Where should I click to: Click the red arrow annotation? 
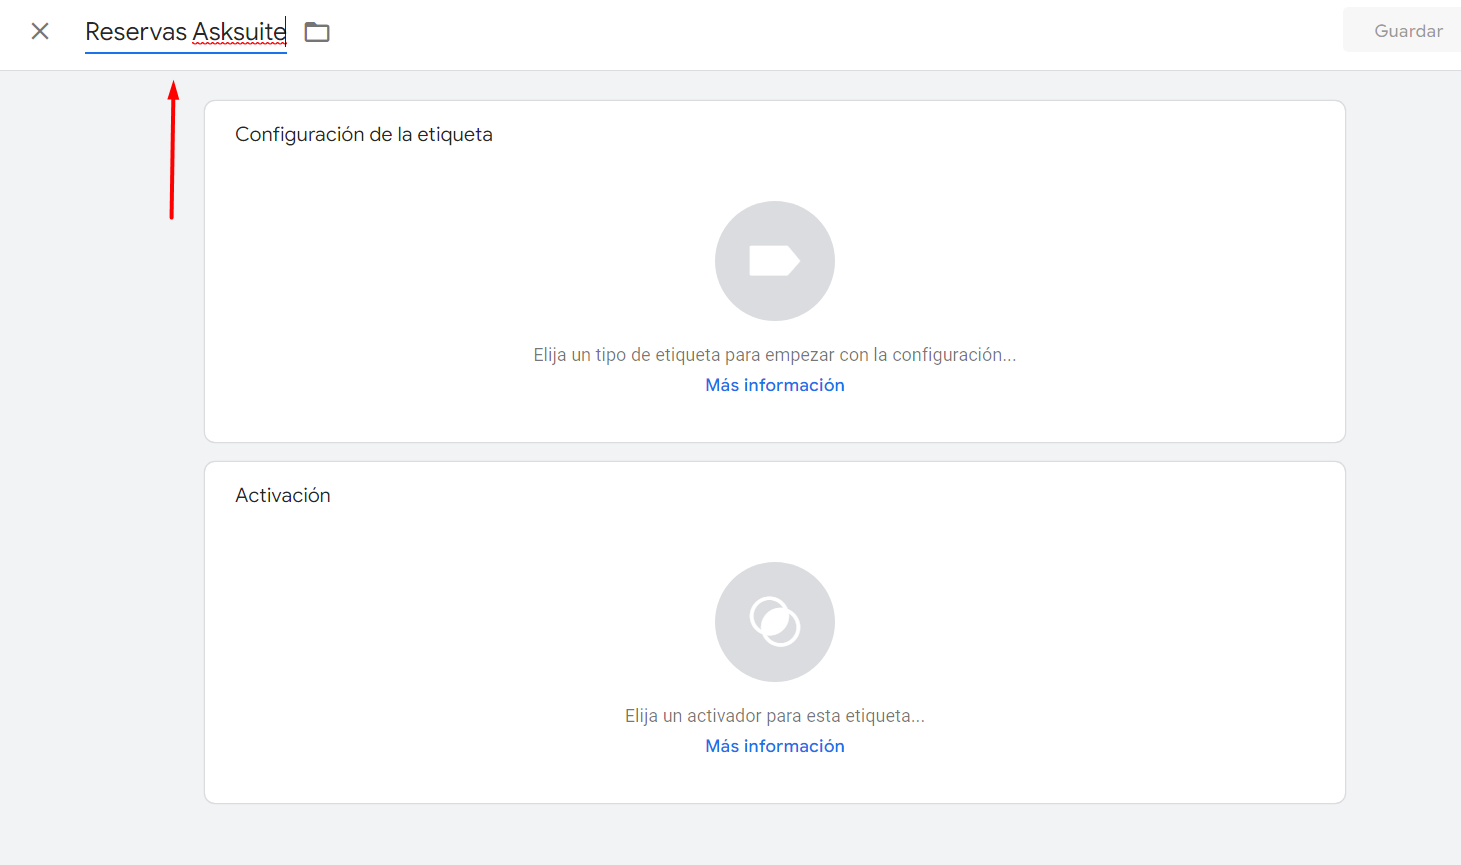pyautogui.click(x=173, y=150)
